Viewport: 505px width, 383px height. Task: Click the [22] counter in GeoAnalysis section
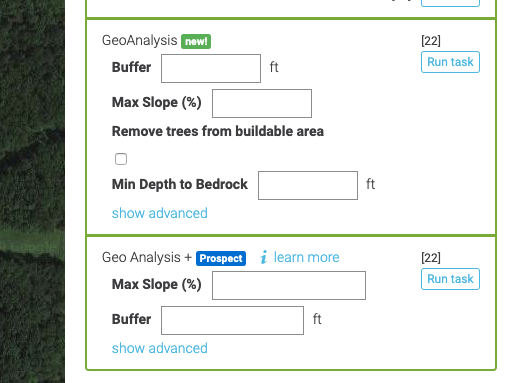point(431,41)
